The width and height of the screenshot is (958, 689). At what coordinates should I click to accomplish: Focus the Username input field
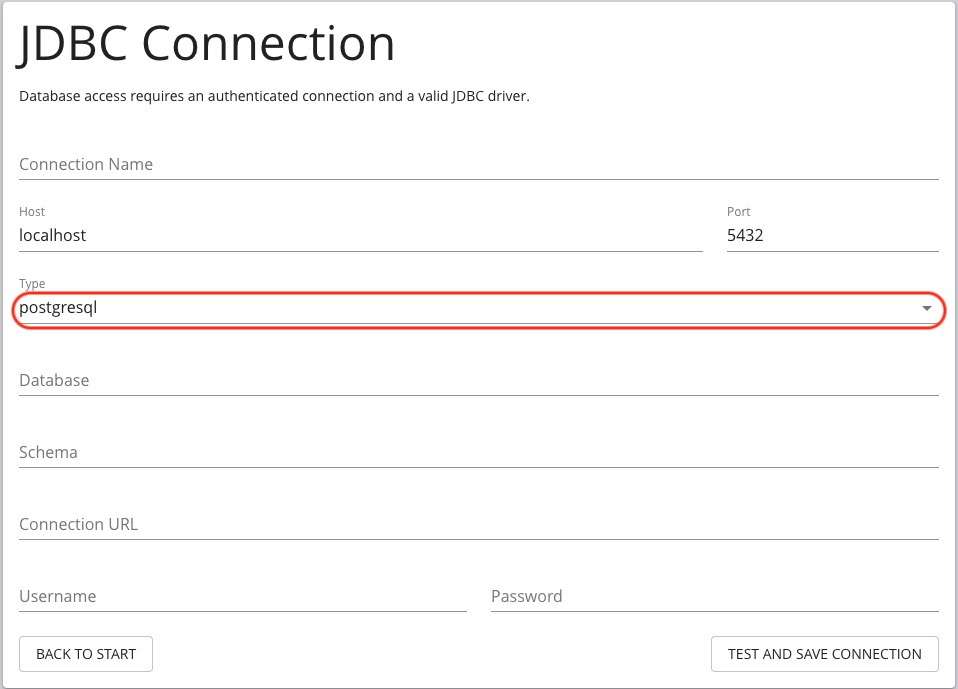point(243,596)
